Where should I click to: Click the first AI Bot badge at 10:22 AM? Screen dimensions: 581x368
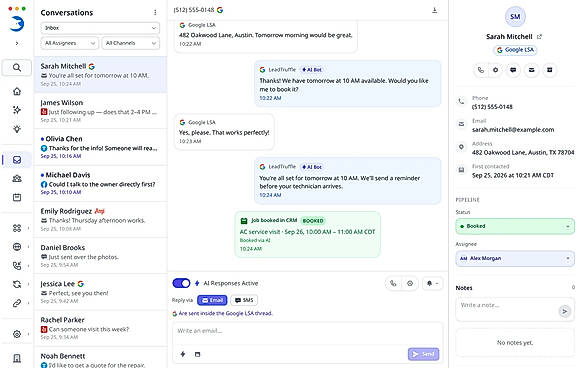312,70
